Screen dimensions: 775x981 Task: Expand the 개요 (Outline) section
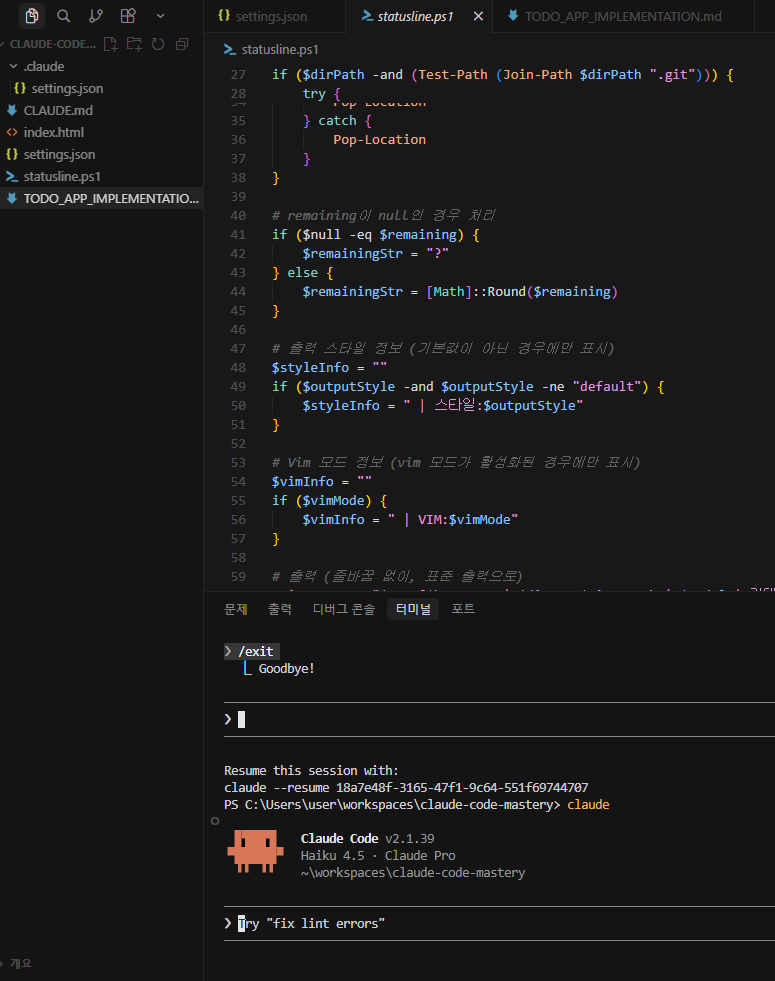(x=19, y=963)
